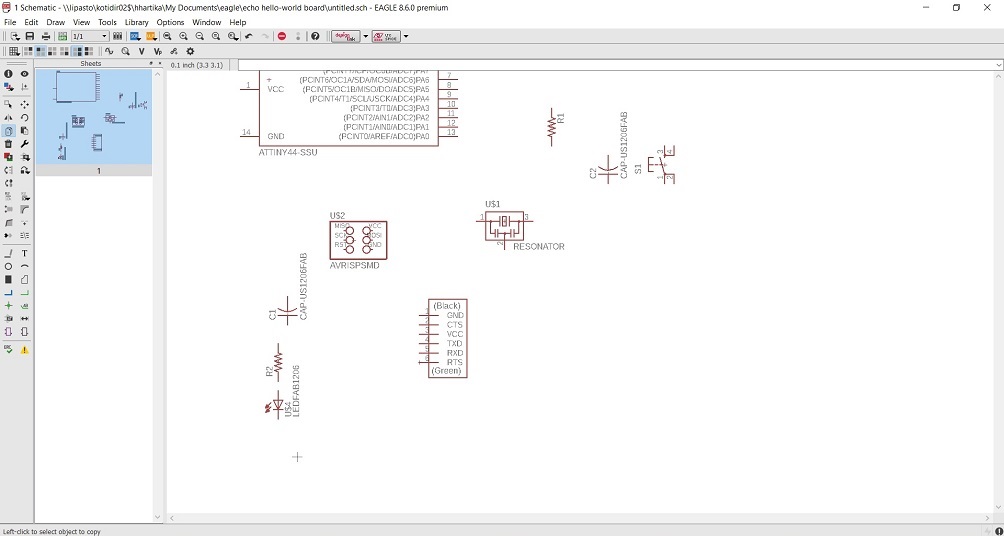Close the Sheets panel
This screenshot has height=536, width=1004.
pos(159,64)
